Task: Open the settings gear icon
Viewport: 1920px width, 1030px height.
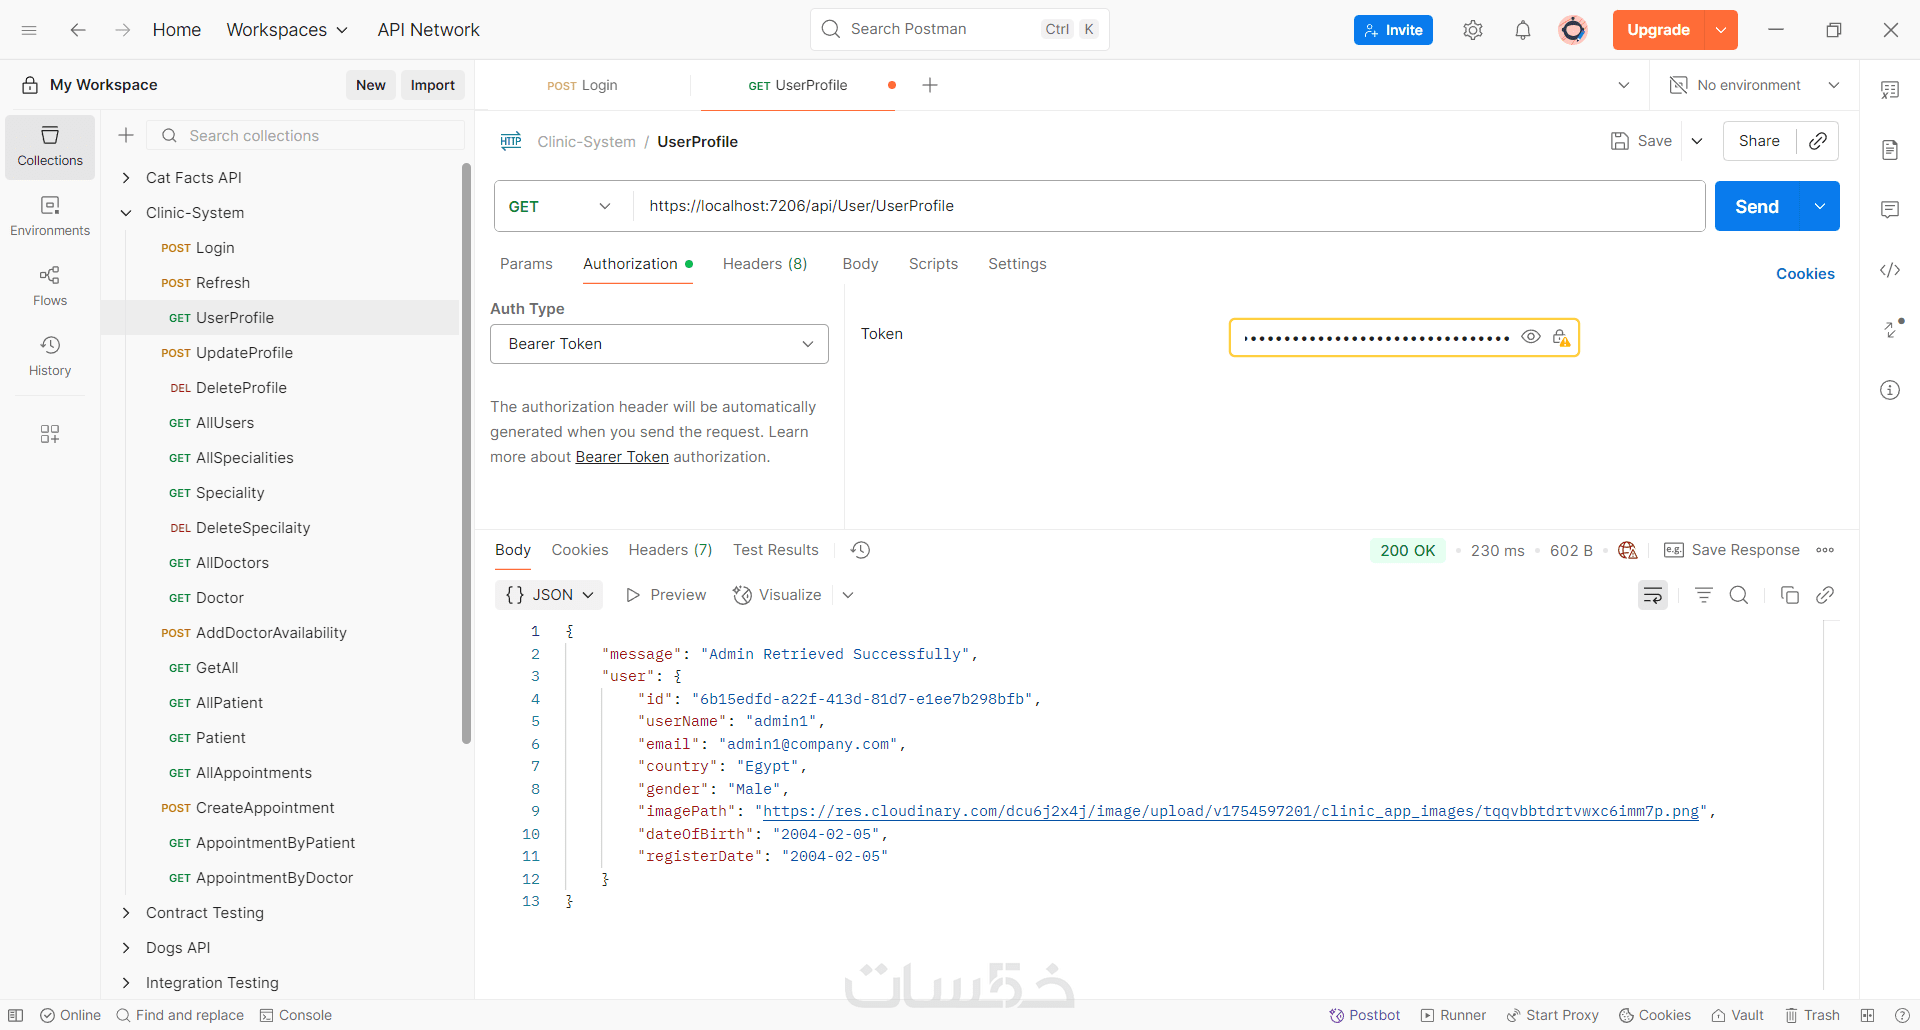Action: (x=1473, y=30)
